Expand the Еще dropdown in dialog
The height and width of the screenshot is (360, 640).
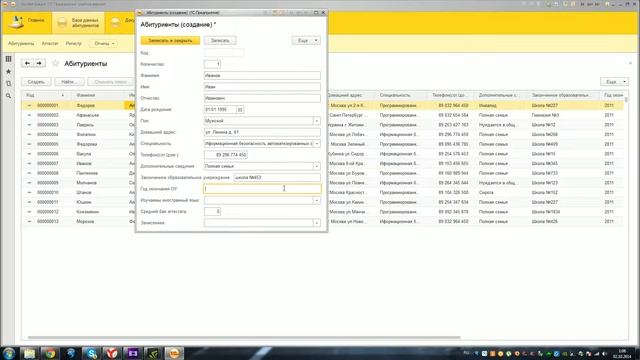pyautogui.click(x=306, y=40)
